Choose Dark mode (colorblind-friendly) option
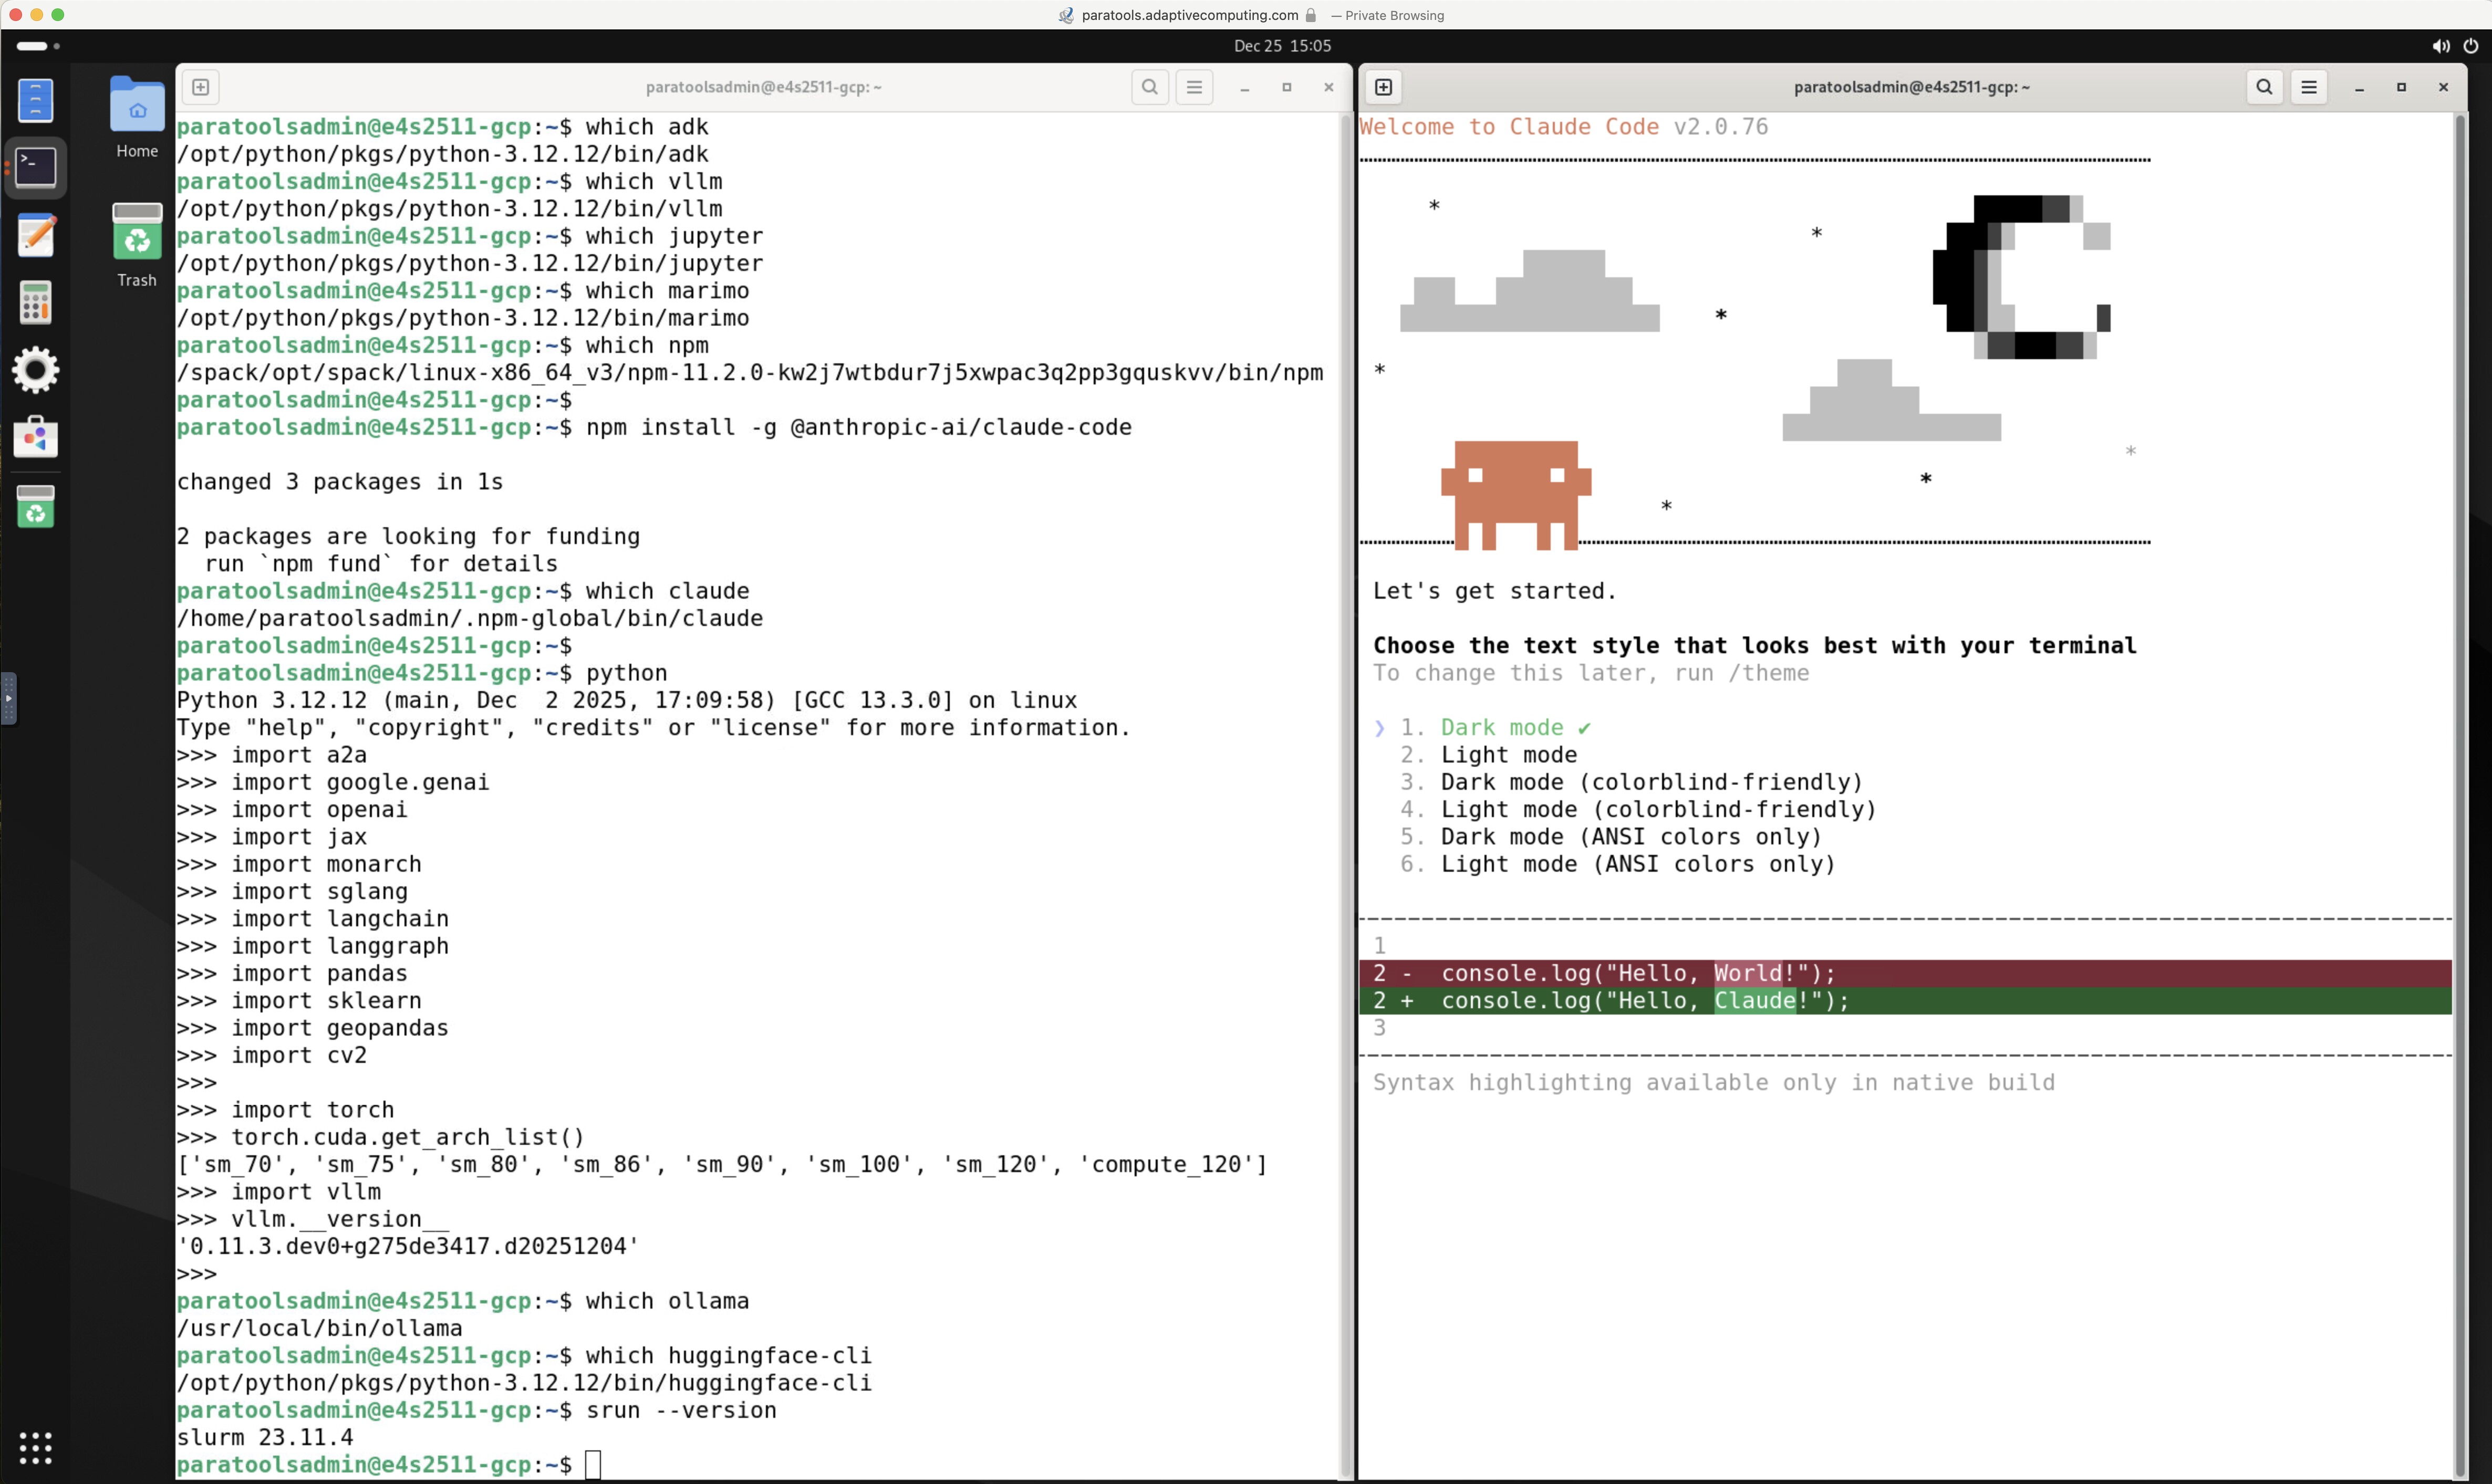 (1651, 782)
